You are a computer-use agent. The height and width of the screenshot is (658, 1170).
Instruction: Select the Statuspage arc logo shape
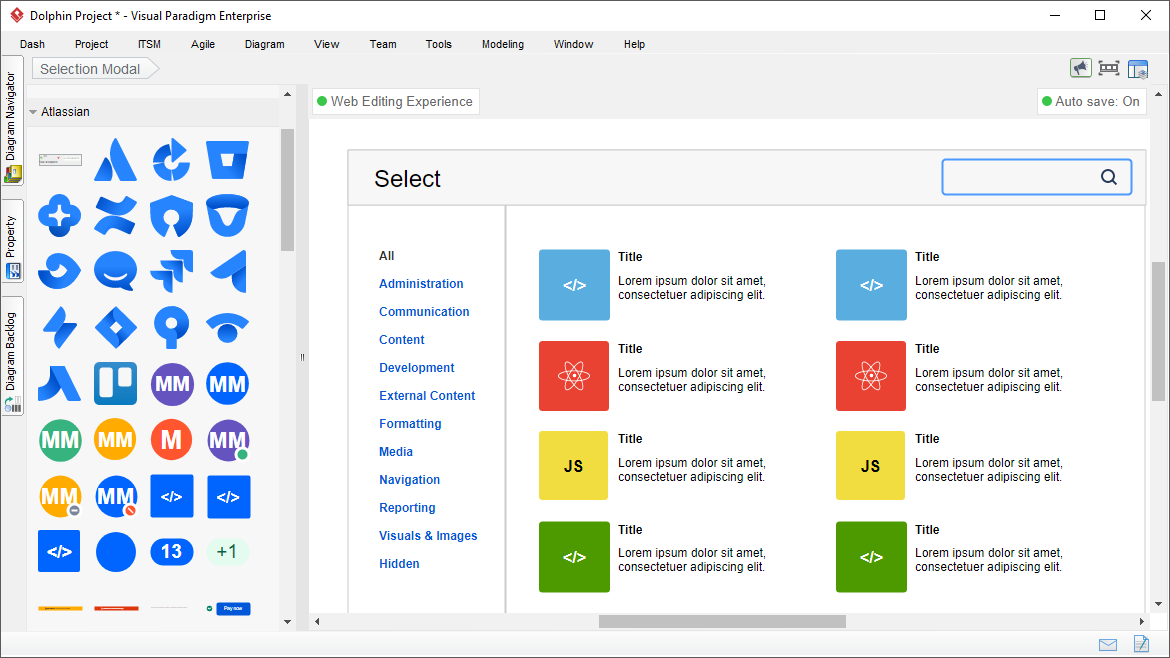point(228,327)
